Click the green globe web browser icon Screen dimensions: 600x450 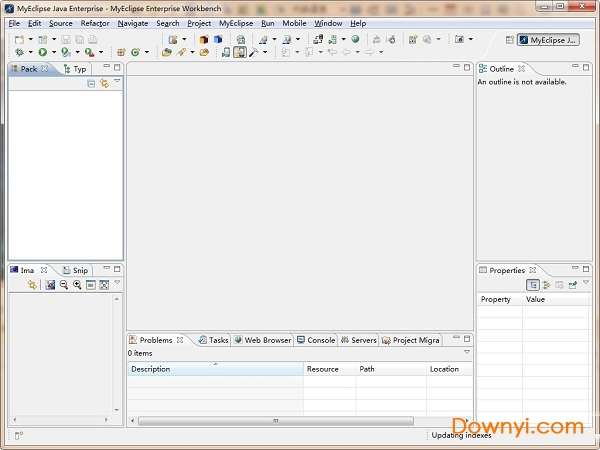pyautogui.click(x=355, y=39)
